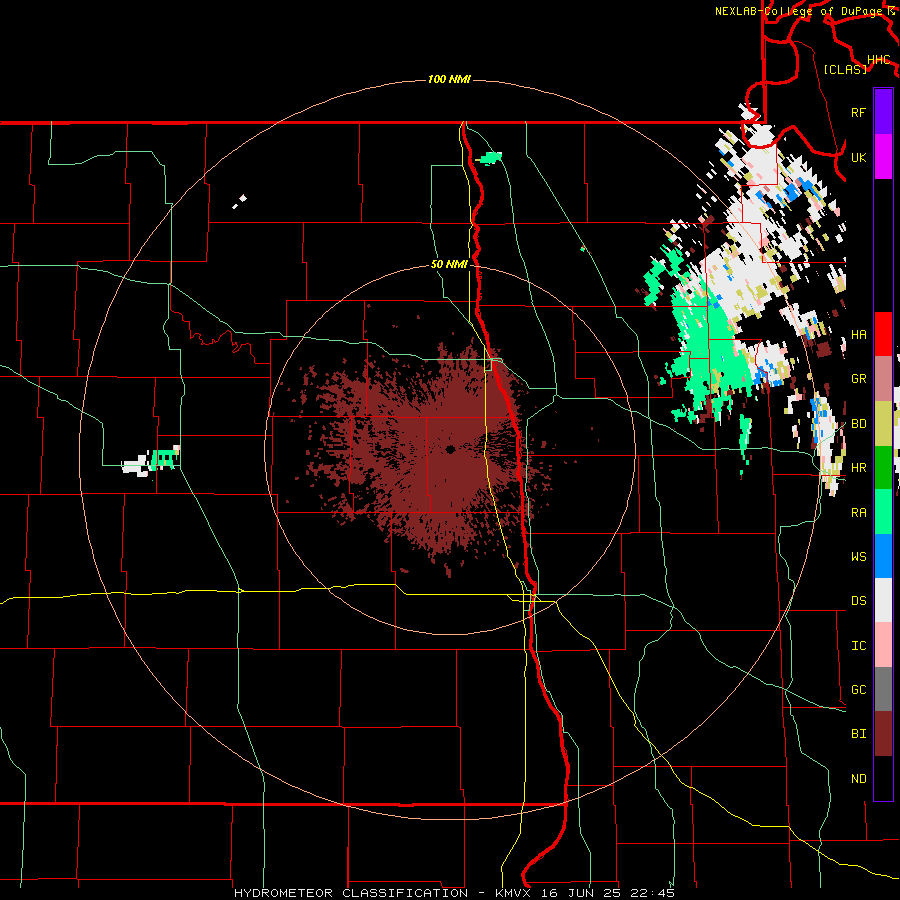
Task: Click the BI legend label
Action: (858, 734)
